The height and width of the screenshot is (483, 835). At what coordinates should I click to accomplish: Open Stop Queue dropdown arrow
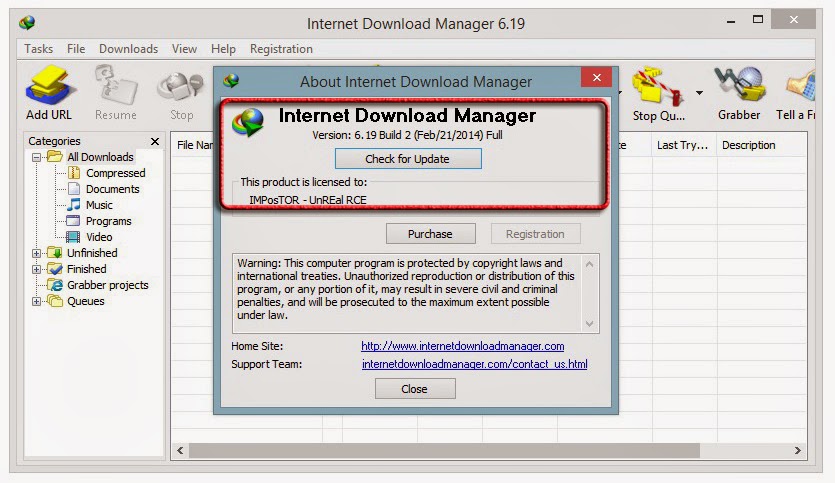[699, 93]
